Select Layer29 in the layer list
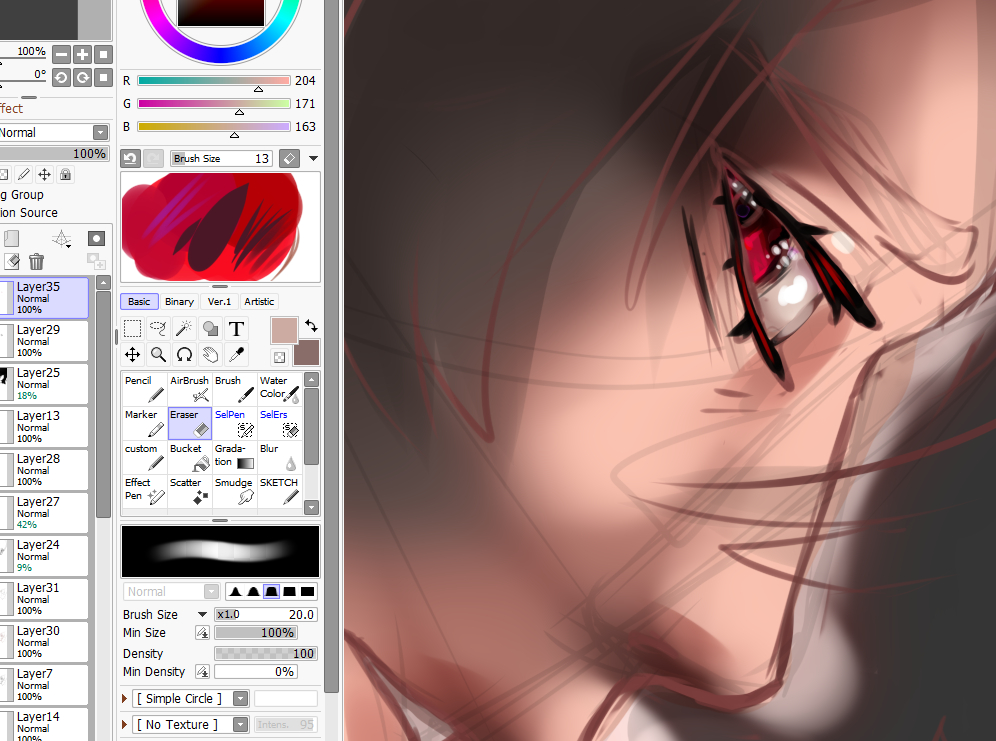 [x=45, y=340]
